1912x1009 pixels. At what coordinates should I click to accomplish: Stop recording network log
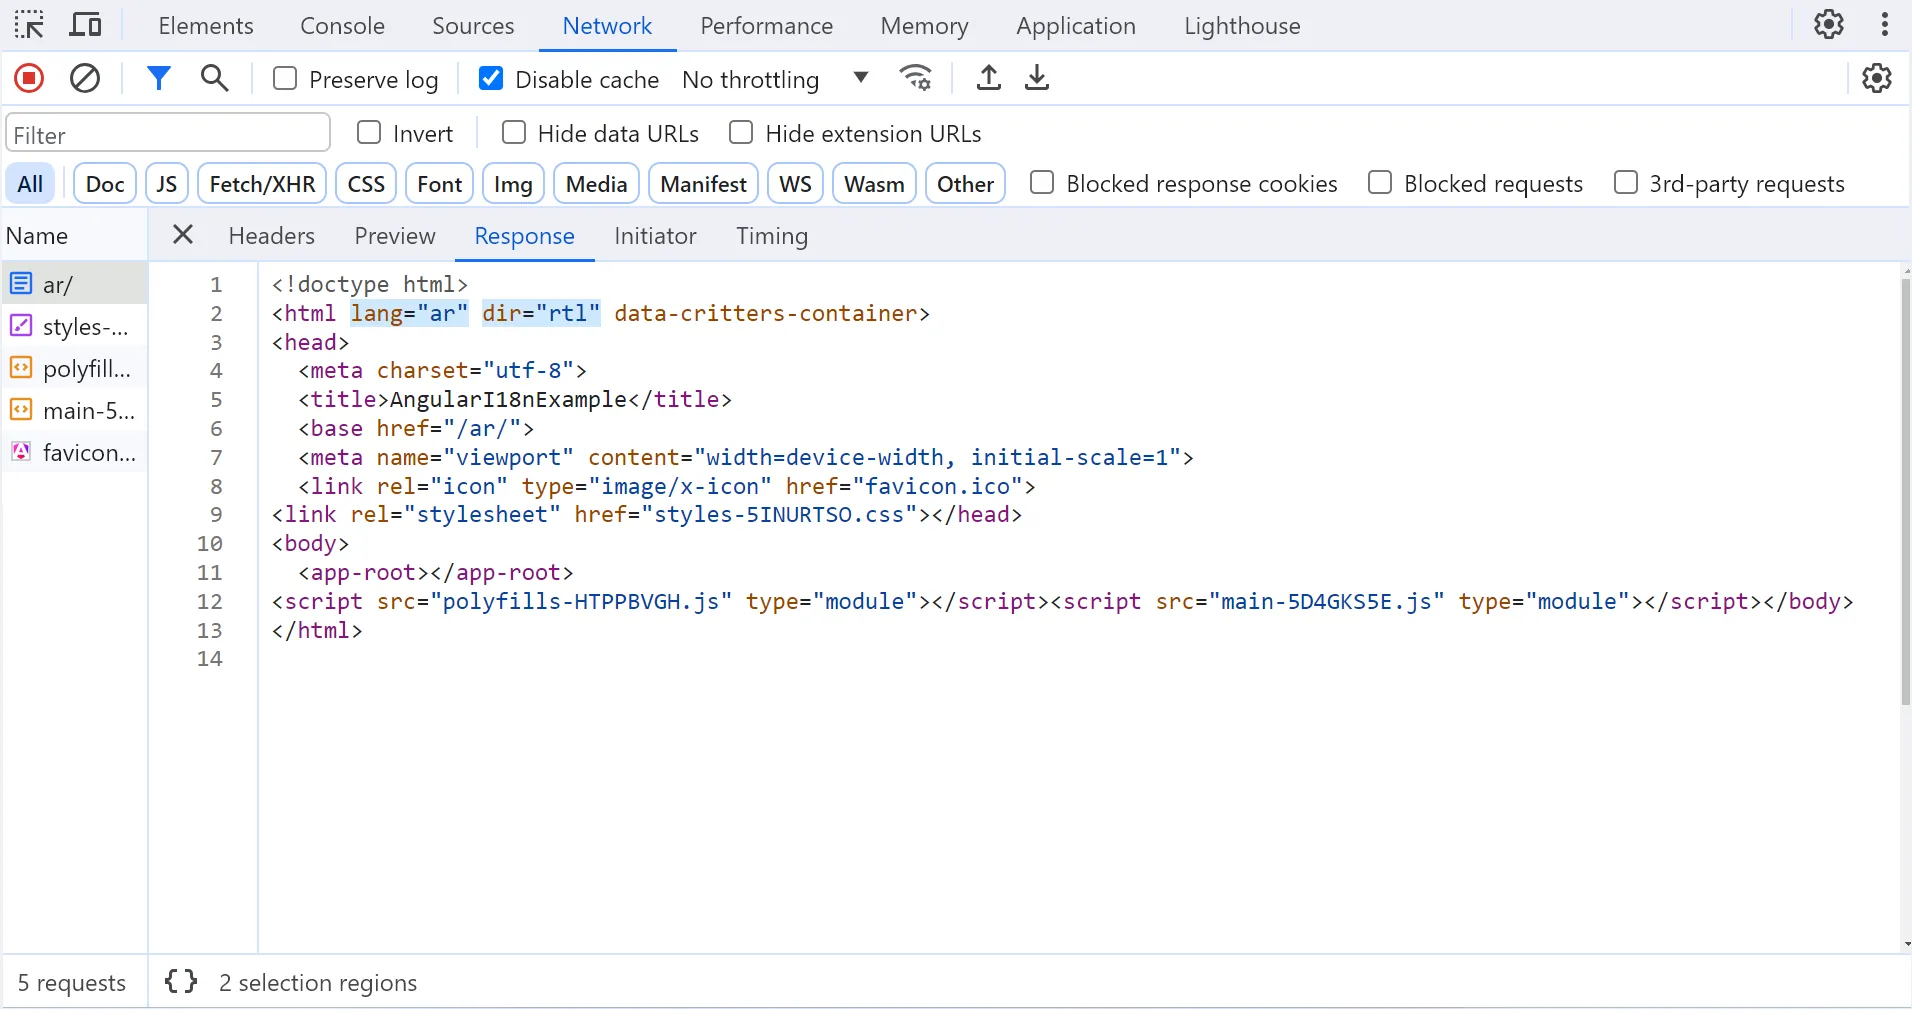click(29, 78)
